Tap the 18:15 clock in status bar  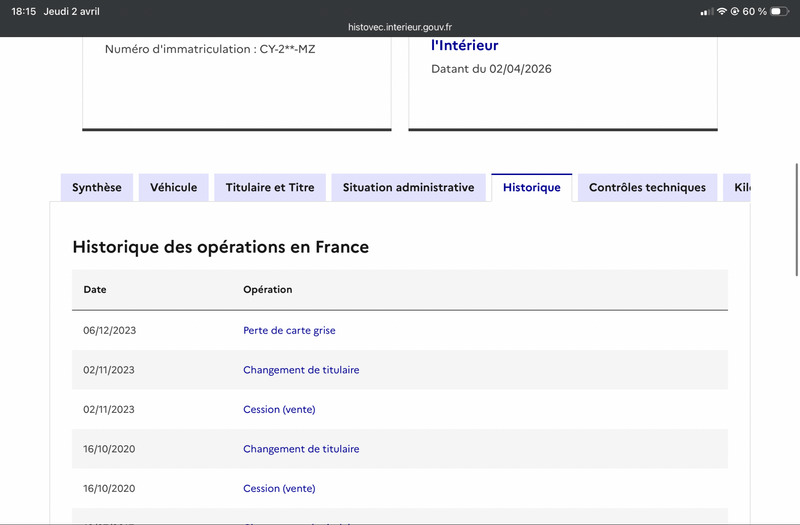24,11
